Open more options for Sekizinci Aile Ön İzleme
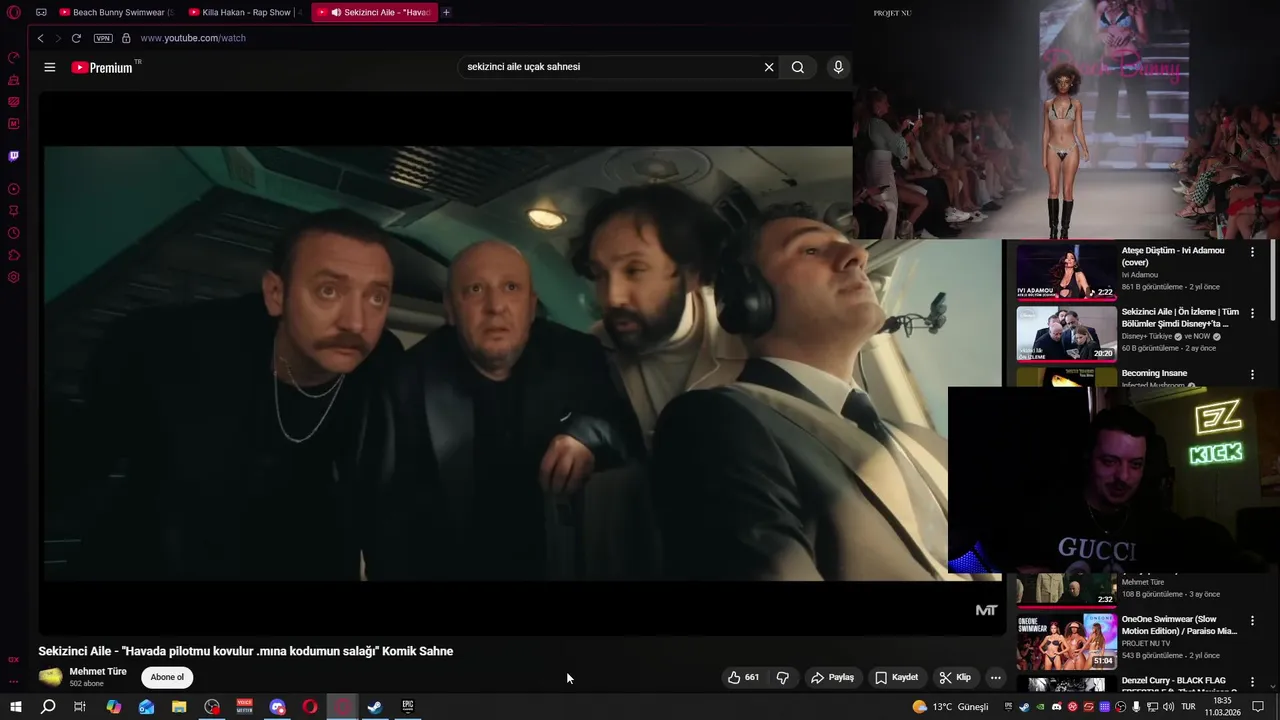This screenshot has width=1280, height=720. click(x=1252, y=313)
